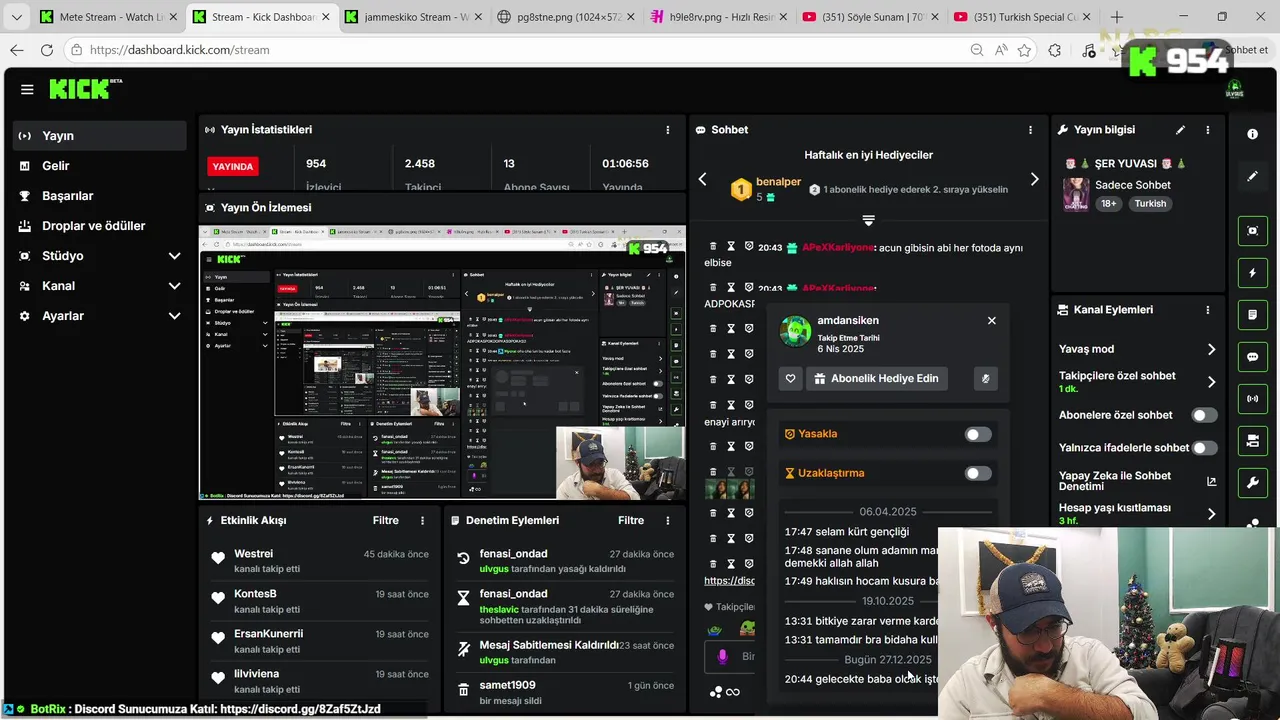Open Filtre in Etkinlik Akışı panel
The height and width of the screenshot is (720, 1280).
tap(385, 520)
